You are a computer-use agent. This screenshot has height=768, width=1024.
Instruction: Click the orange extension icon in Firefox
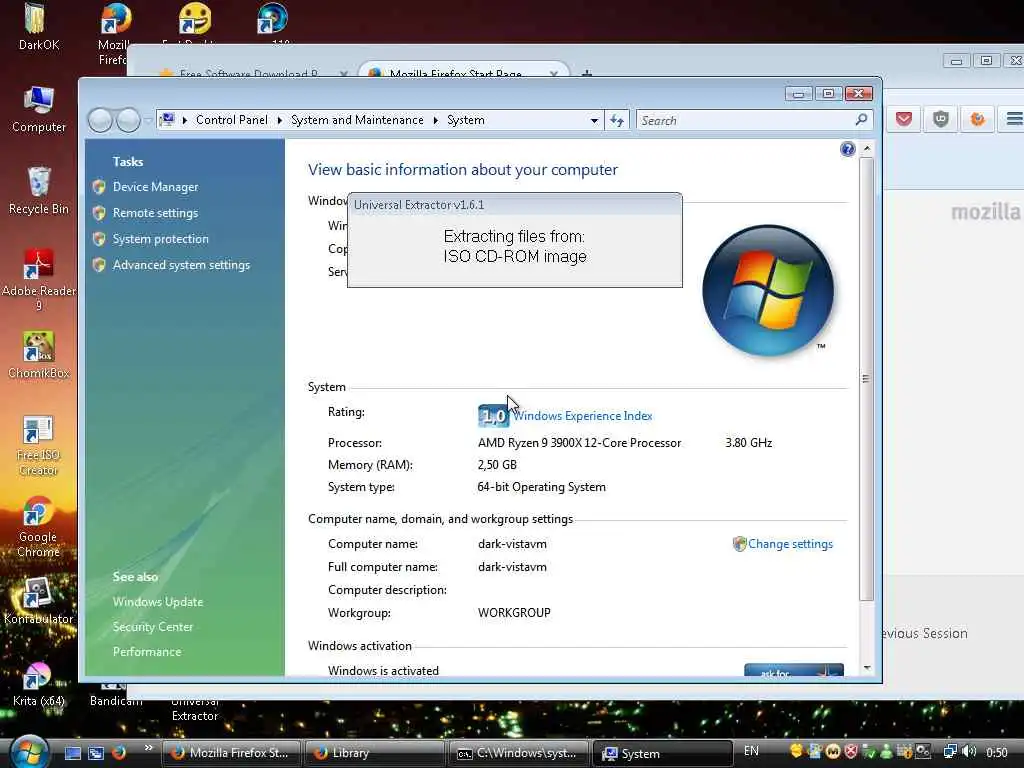978,119
